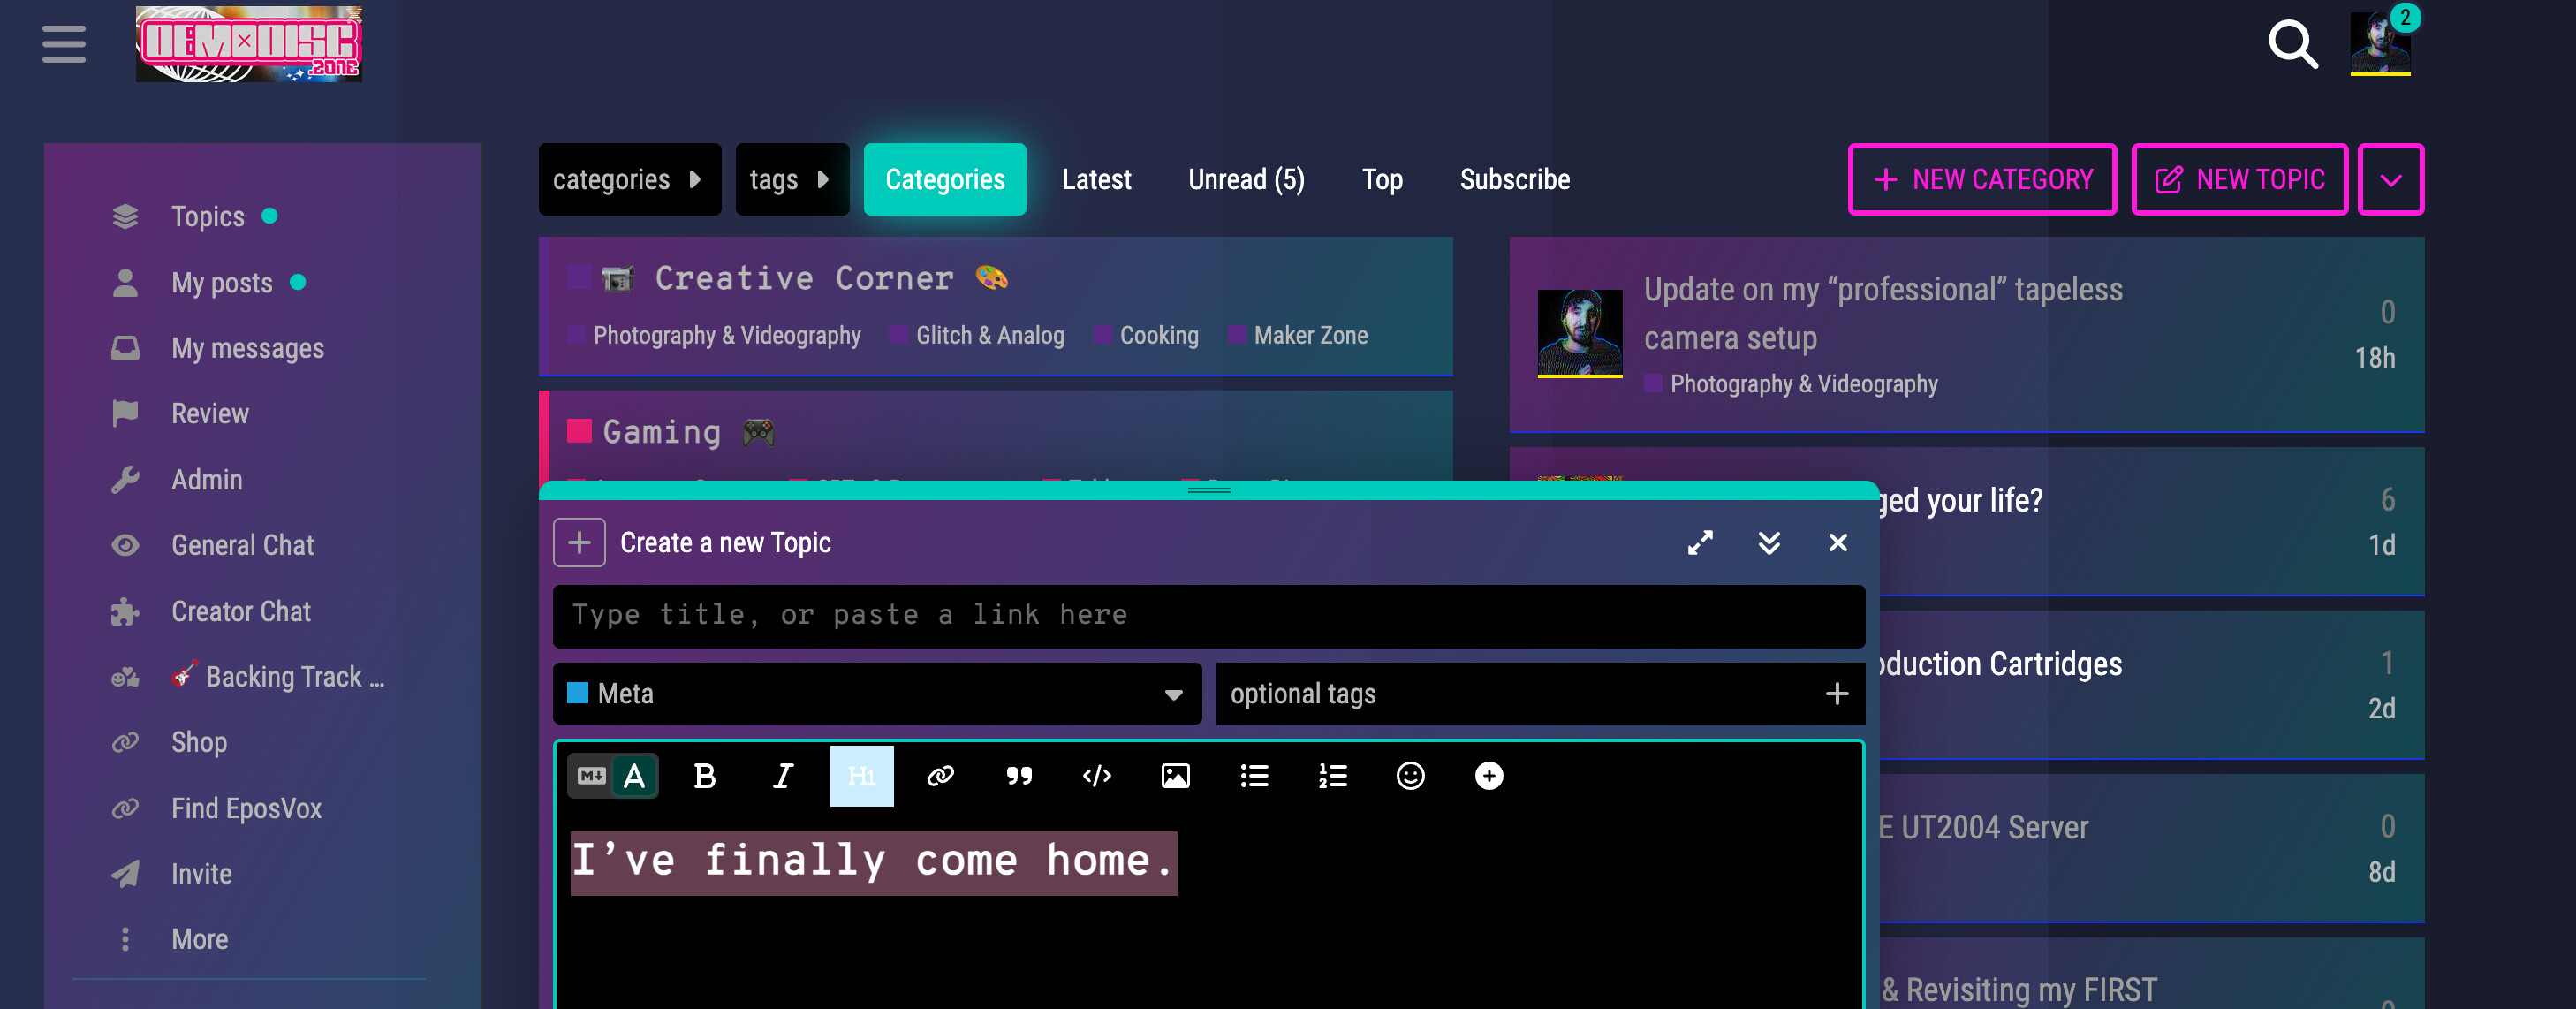Click preformatted code icon
Screen dimensions: 2576x1009
[x=1097, y=776]
